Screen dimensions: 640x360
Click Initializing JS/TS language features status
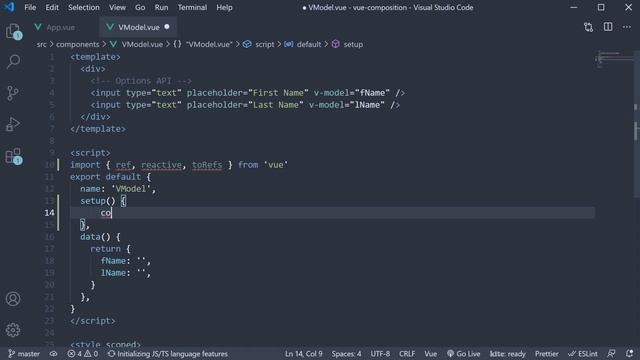[x=168, y=354]
